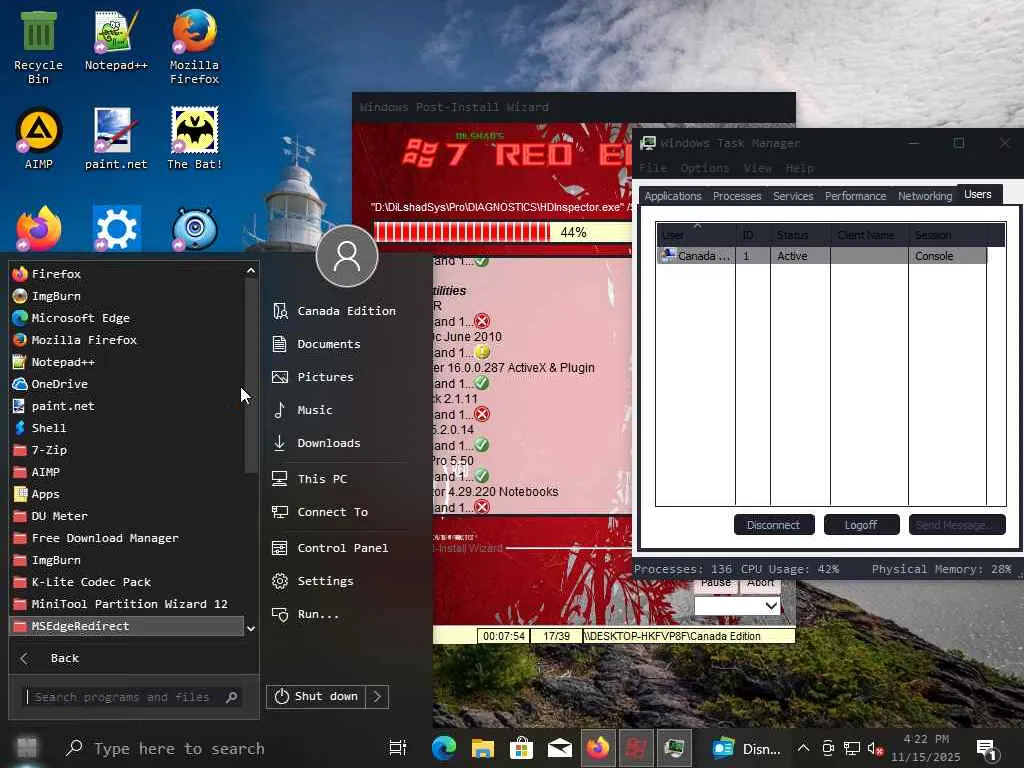Open the Mozilla Firefox desktop shortcut

(x=194, y=47)
